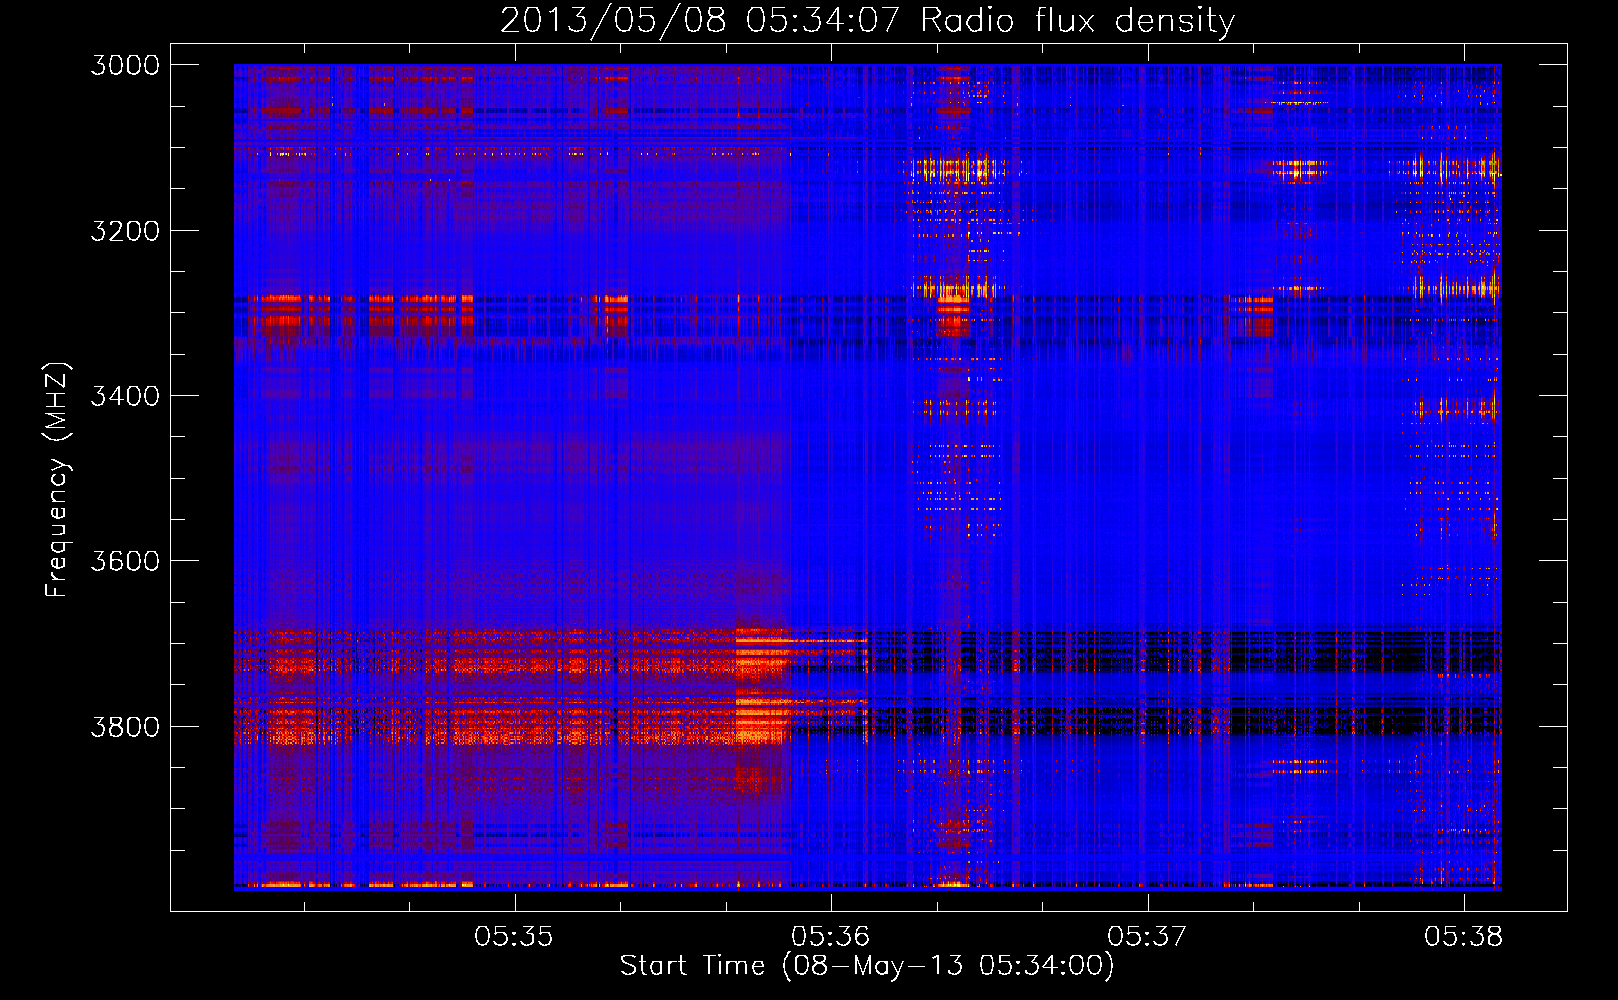The height and width of the screenshot is (1000, 1618).
Task: Select the "Frequency (MHZ)" y-axis label
Action: pos(57,480)
